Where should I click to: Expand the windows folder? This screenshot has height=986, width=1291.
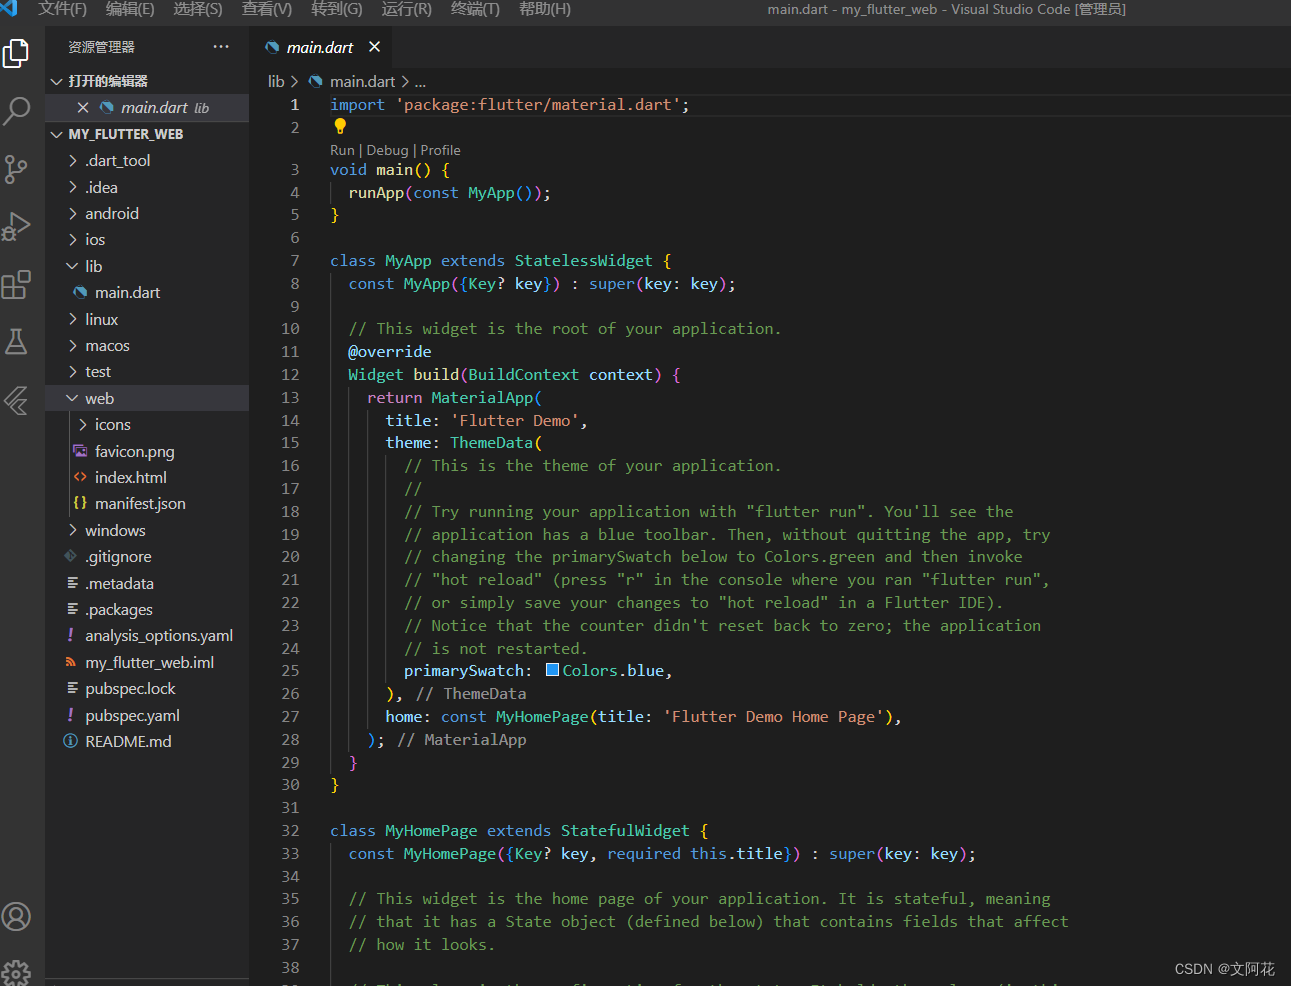point(72,531)
